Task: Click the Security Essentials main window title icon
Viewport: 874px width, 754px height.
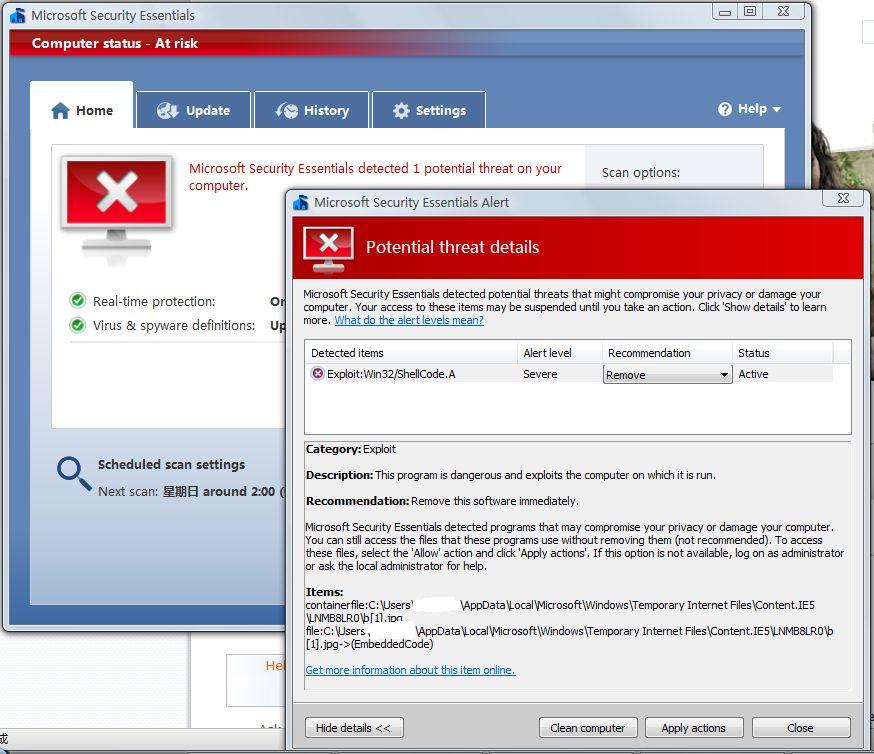Action: click(18, 15)
